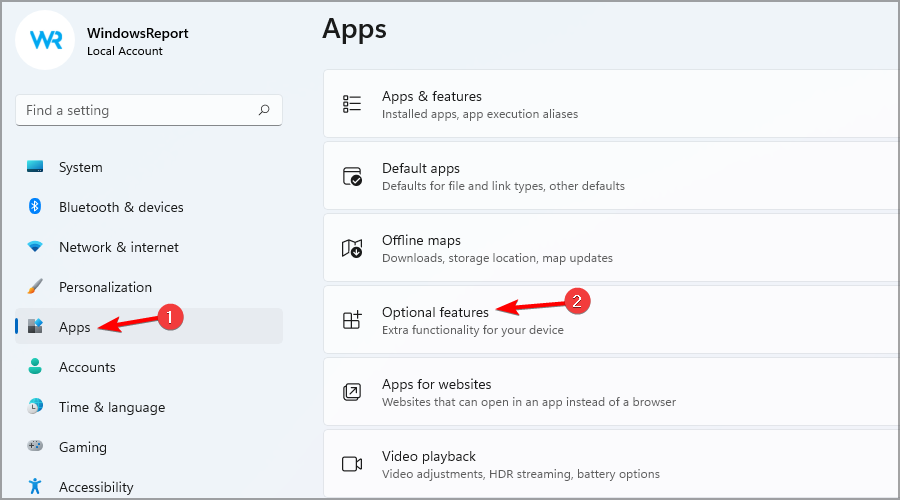Viewport: 900px width, 500px height.
Task: Click the Time & language globe icon
Action: pyautogui.click(x=35, y=407)
